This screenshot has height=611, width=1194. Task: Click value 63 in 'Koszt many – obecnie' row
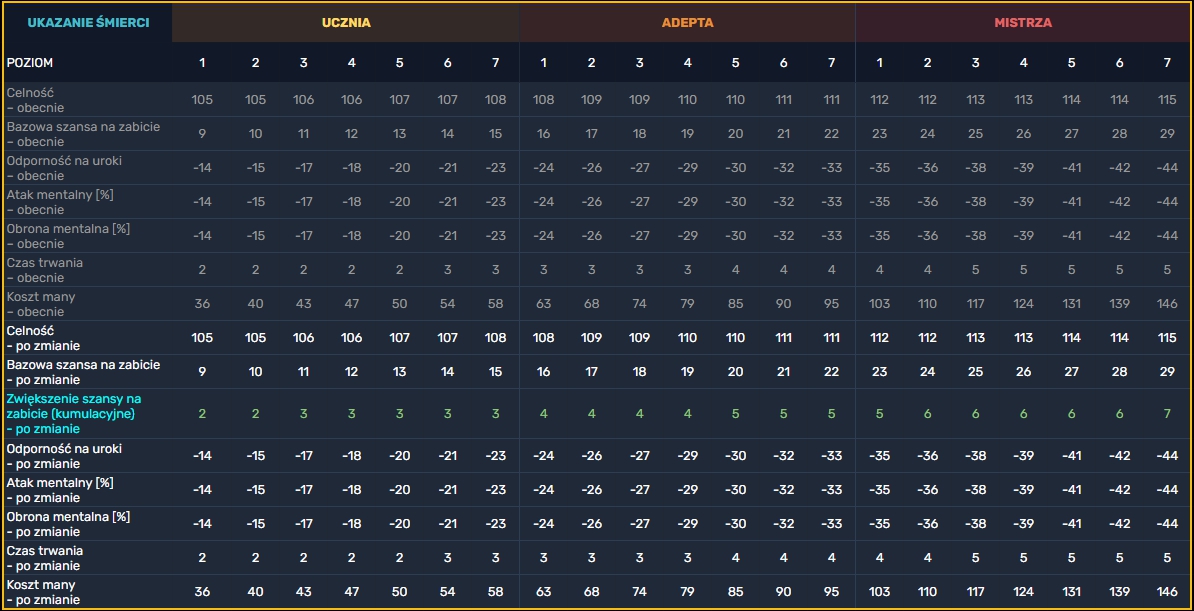click(x=544, y=303)
